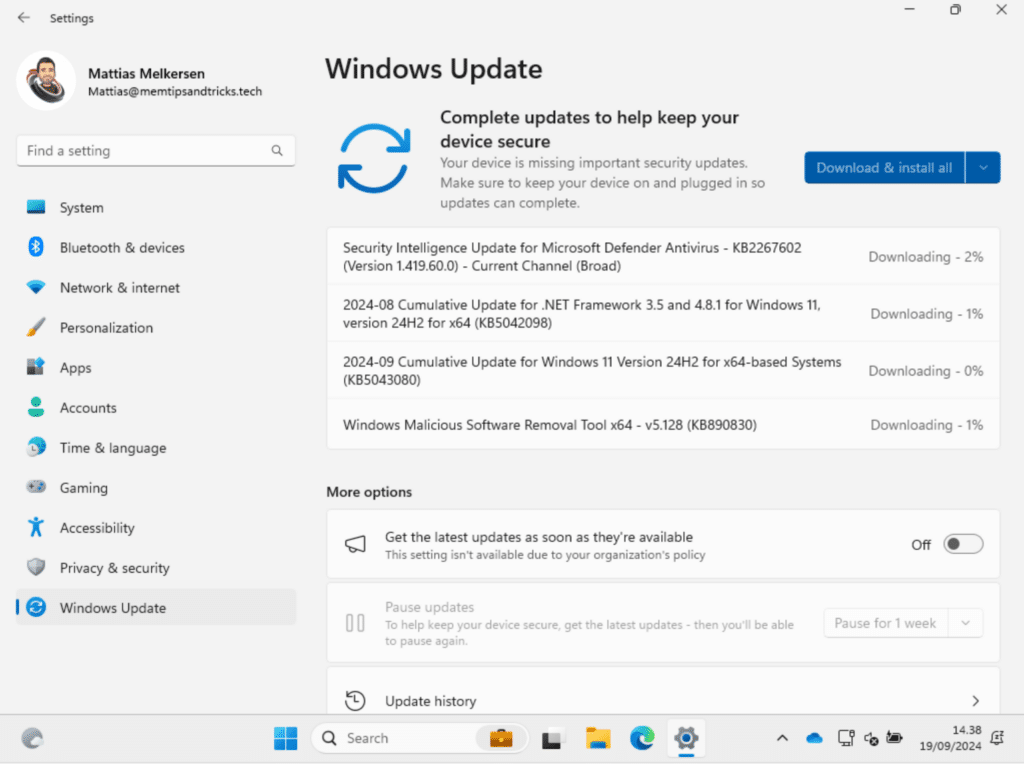Open Gaming settings page
This screenshot has height=764, width=1024.
click(156, 488)
